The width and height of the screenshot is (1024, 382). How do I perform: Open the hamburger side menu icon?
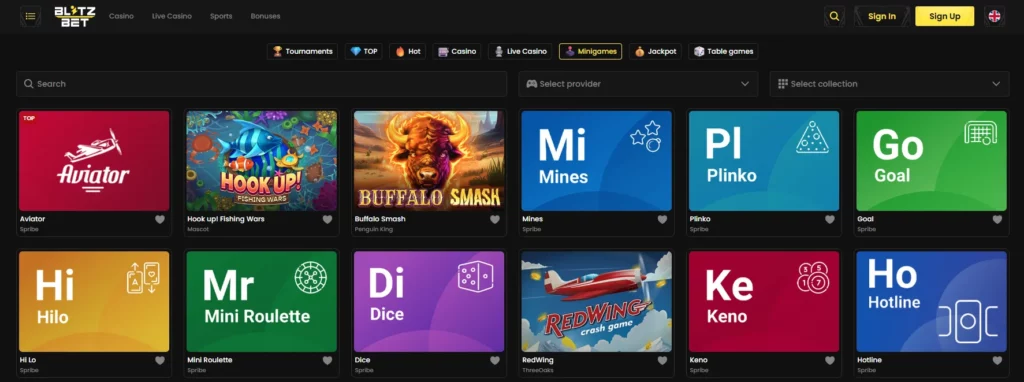point(30,16)
